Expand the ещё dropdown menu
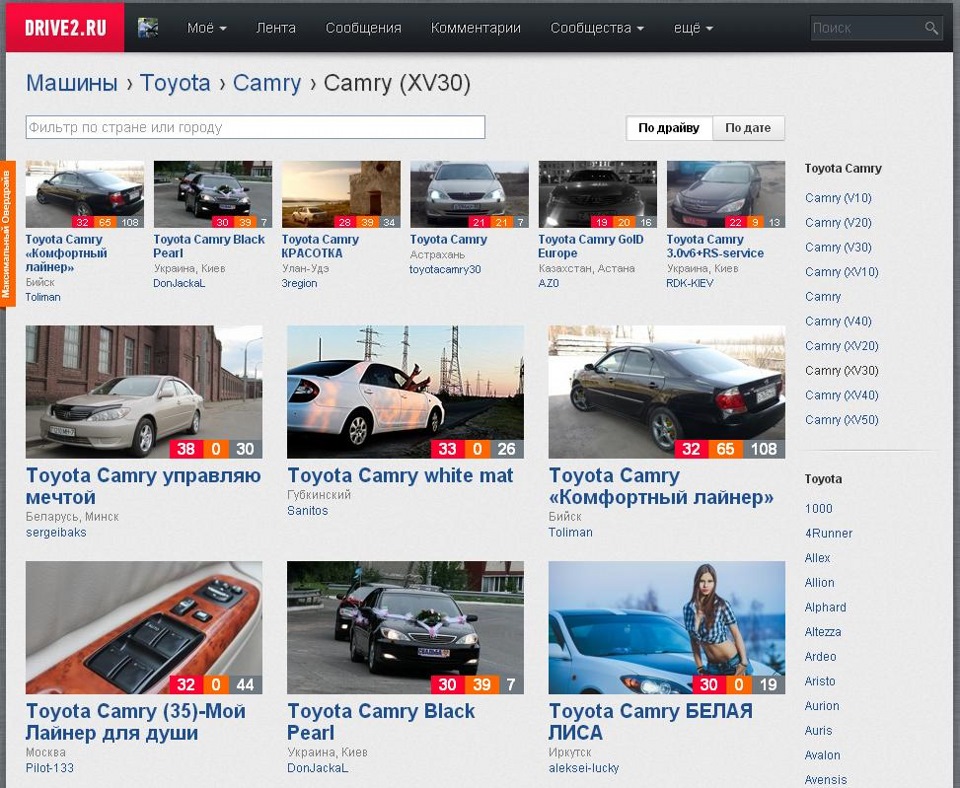Image resolution: width=960 pixels, height=788 pixels. click(x=693, y=28)
